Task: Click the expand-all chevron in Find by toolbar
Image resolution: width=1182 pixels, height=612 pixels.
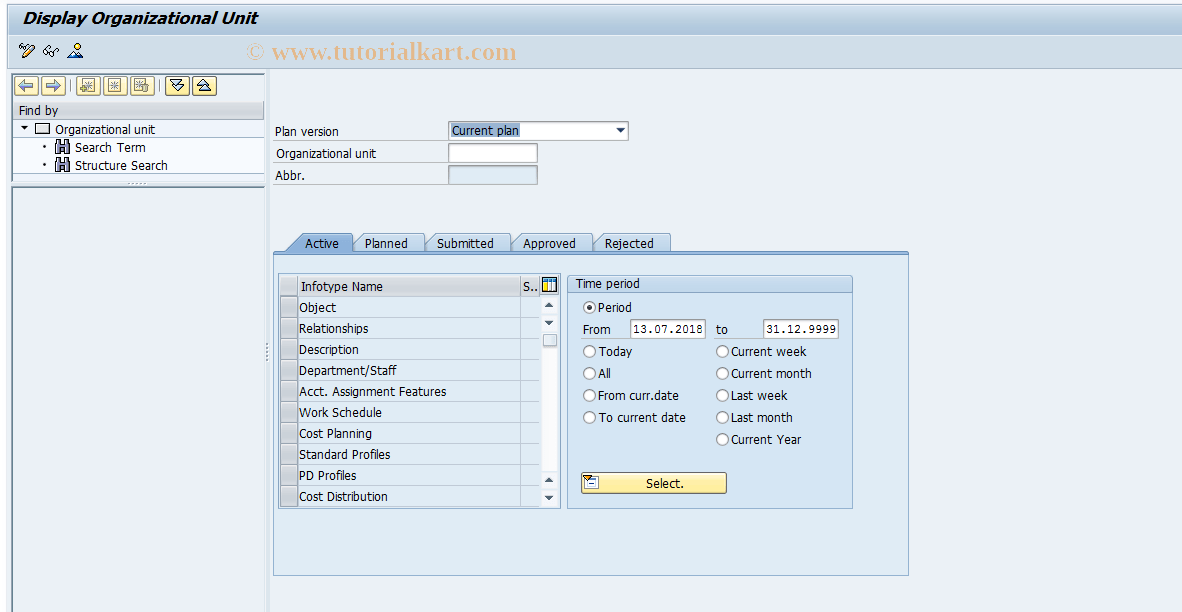Action: coord(176,85)
